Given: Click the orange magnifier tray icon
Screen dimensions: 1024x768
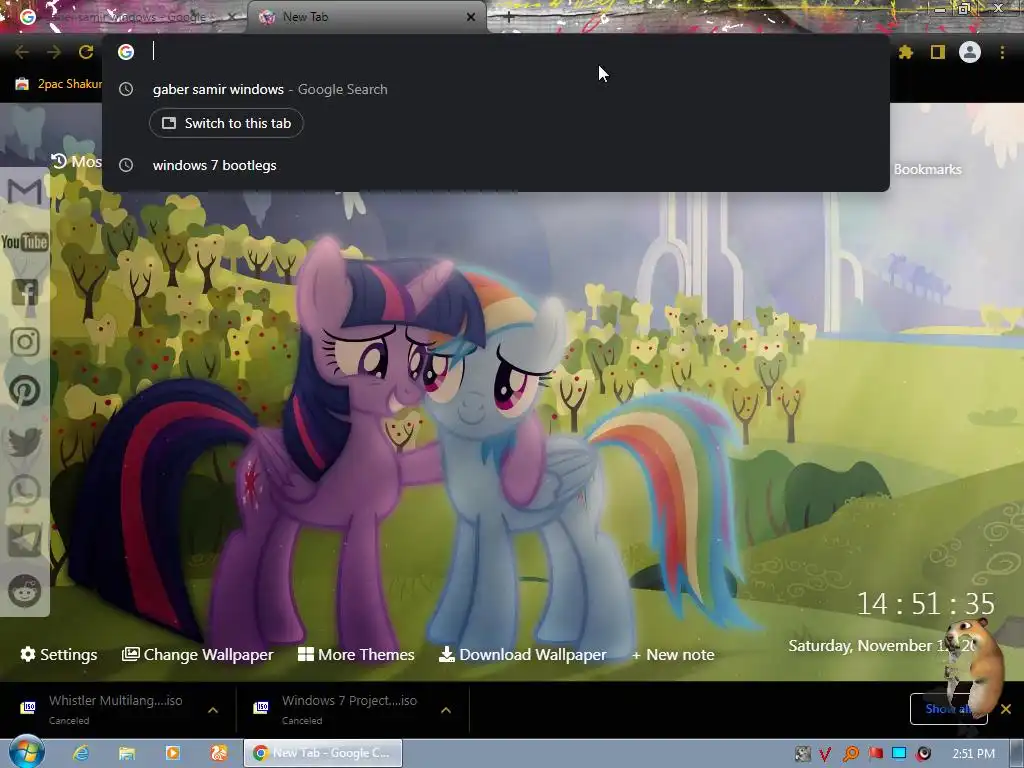Looking at the screenshot, I should coord(851,754).
